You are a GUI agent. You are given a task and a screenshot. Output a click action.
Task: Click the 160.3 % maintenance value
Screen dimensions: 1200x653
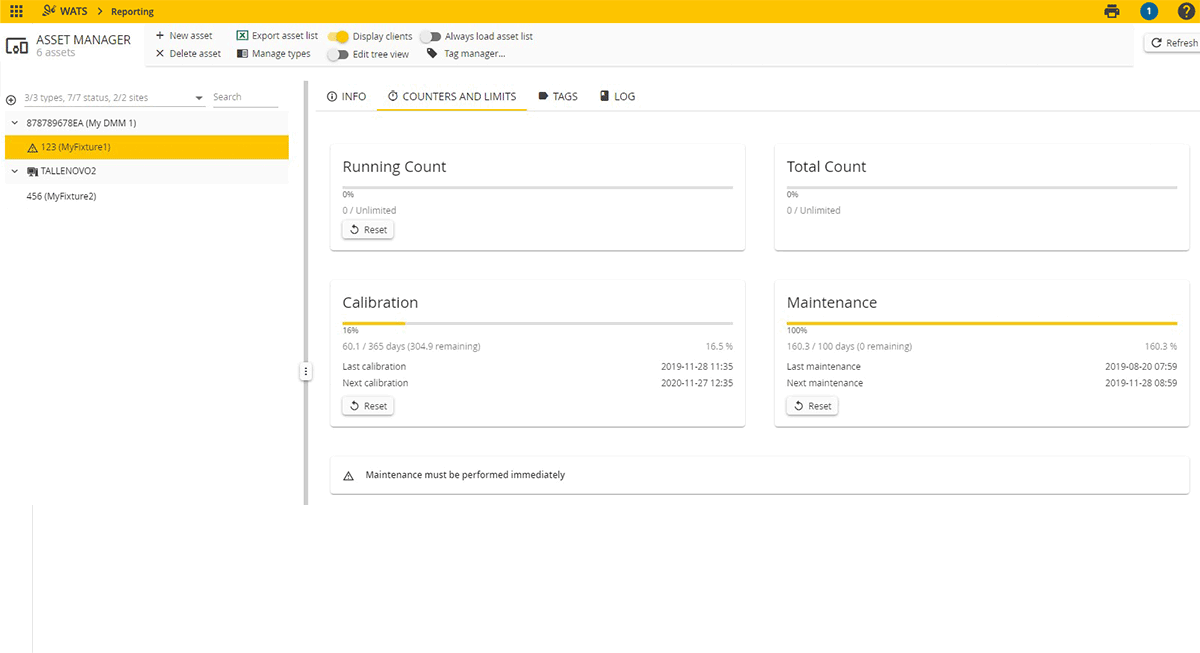(x=1161, y=347)
